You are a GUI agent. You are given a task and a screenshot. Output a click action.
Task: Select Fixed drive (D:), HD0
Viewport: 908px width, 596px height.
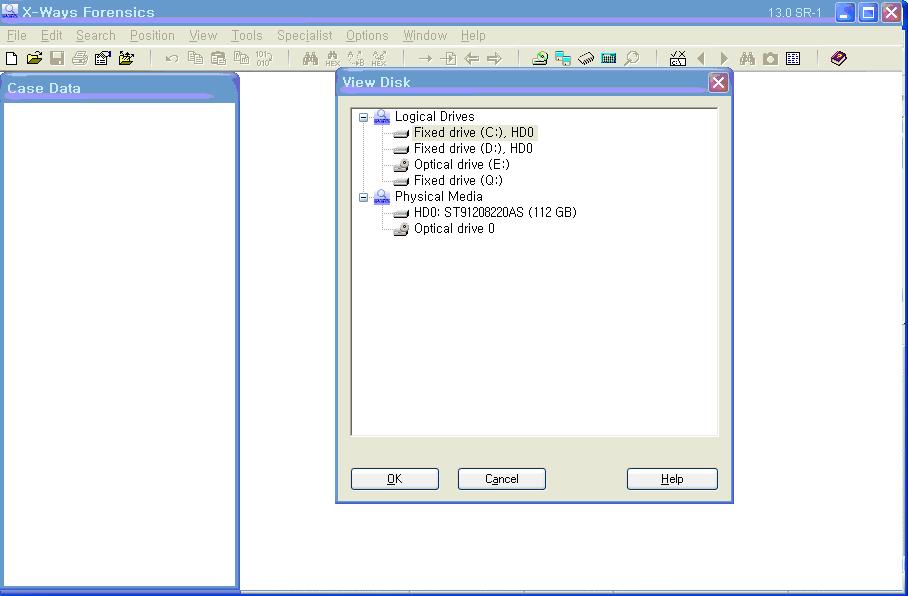pyautogui.click(x=473, y=149)
